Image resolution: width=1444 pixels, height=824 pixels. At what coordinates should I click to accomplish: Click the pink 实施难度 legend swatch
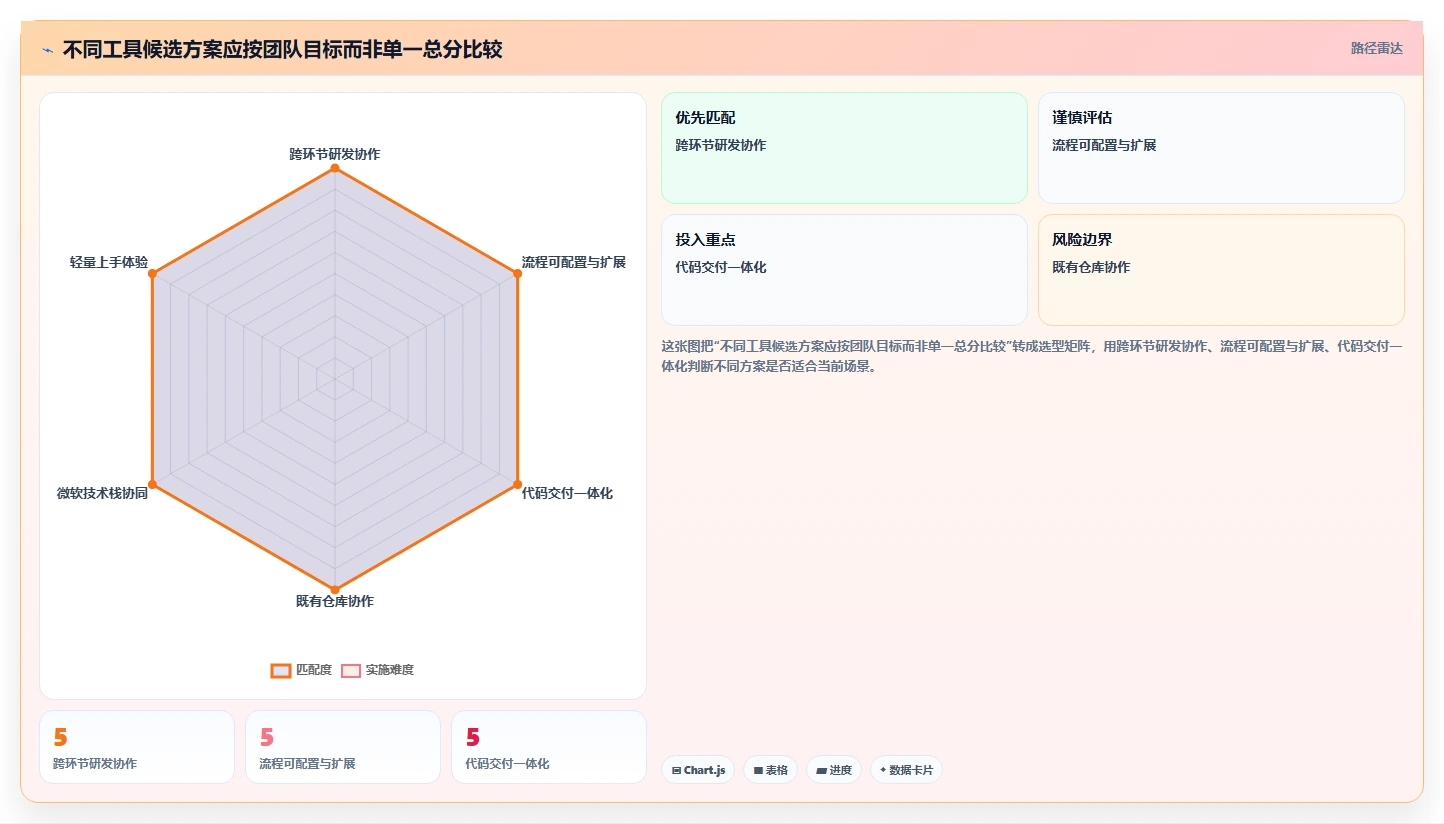(x=351, y=670)
